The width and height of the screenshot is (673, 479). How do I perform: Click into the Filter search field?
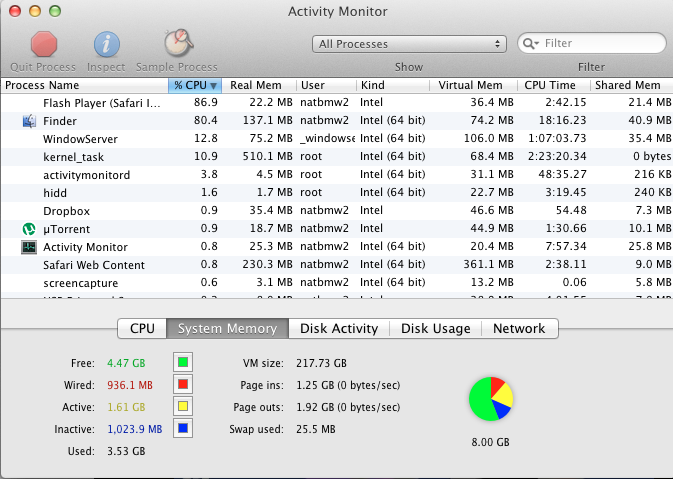(591, 43)
